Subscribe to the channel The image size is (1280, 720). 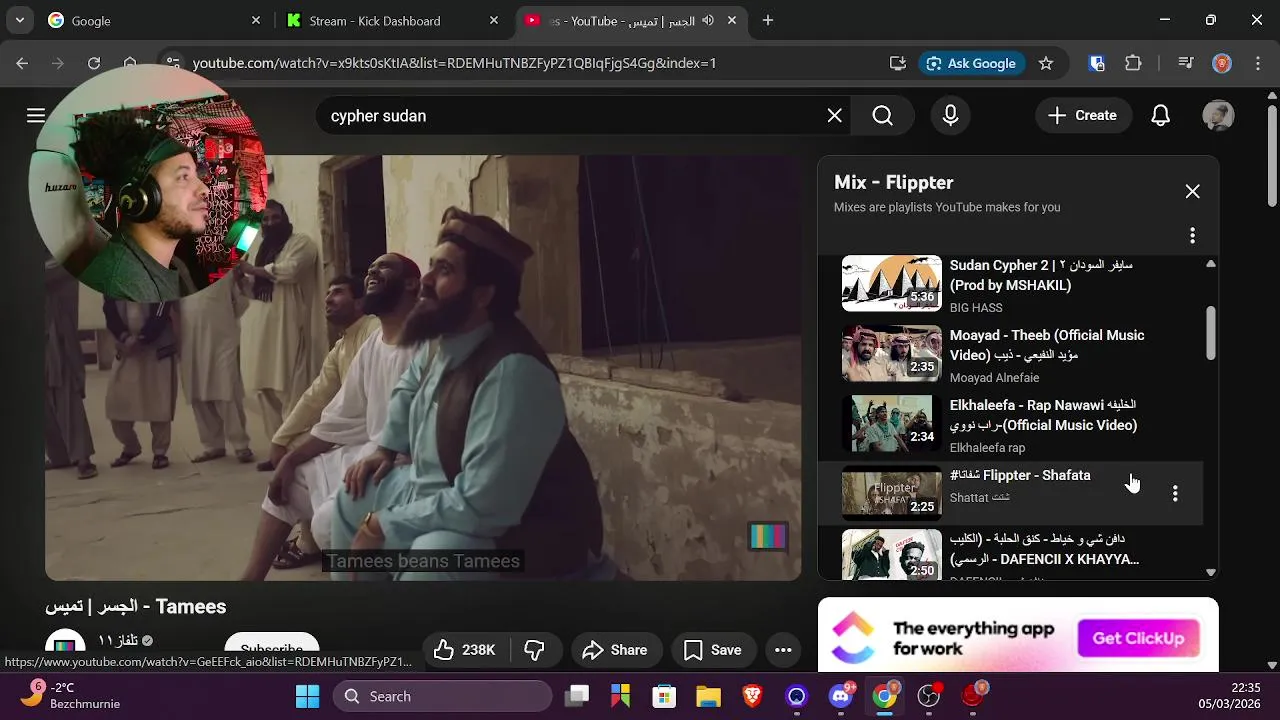272,649
